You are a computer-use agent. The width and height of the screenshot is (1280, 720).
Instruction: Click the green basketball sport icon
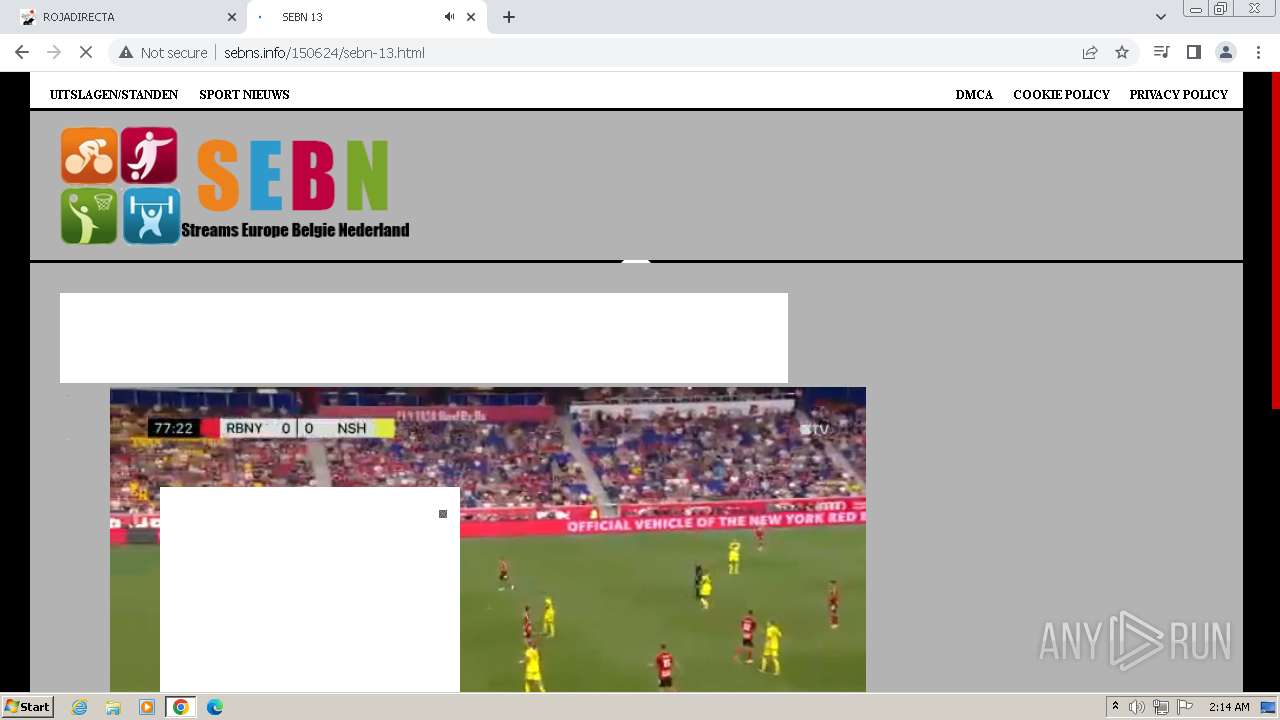coord(89,216)
